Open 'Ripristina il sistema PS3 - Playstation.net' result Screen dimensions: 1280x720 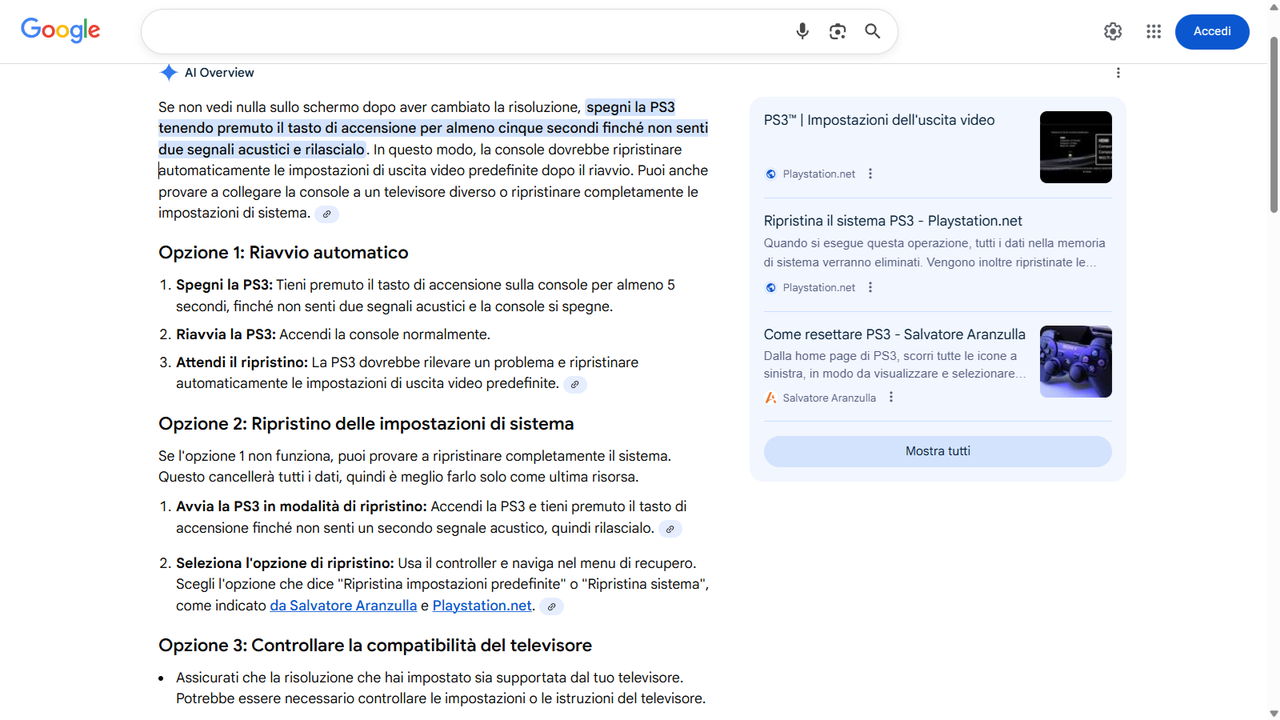point(893,221)
